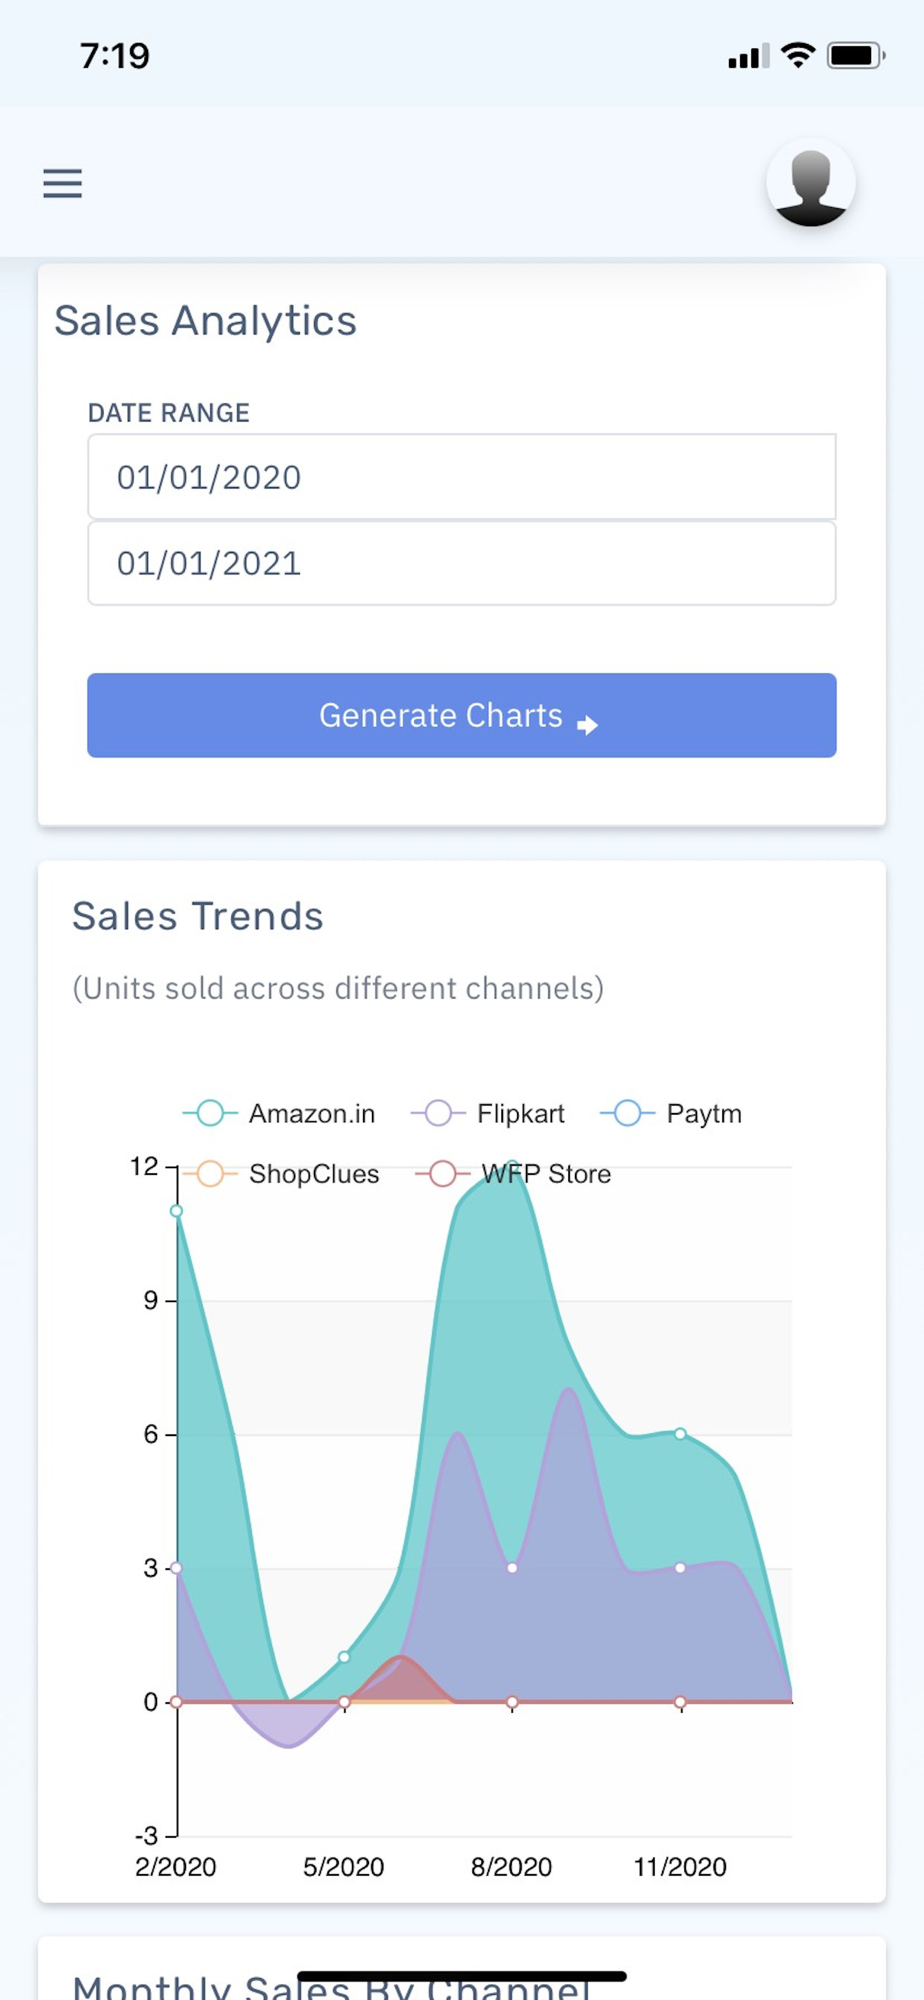Viewport: 924px width, 2000px height.
Task: Open the hamburger navigation menu
Action: coord(62,183)
